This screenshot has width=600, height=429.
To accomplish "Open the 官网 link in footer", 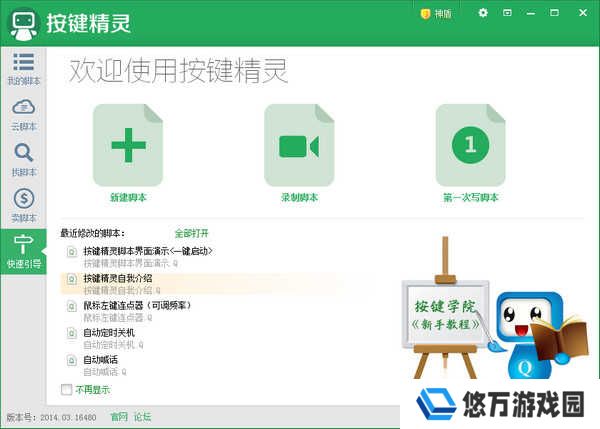I will click(x=119, y=417).
